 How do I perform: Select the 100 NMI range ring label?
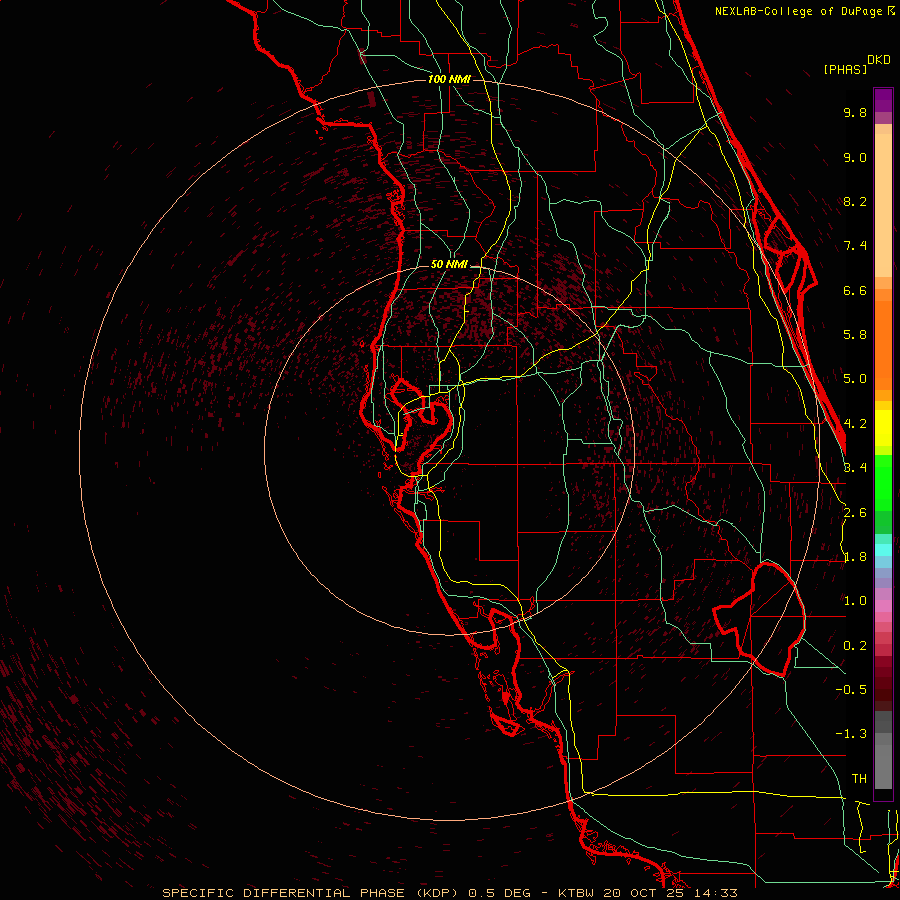coord(449,79)
